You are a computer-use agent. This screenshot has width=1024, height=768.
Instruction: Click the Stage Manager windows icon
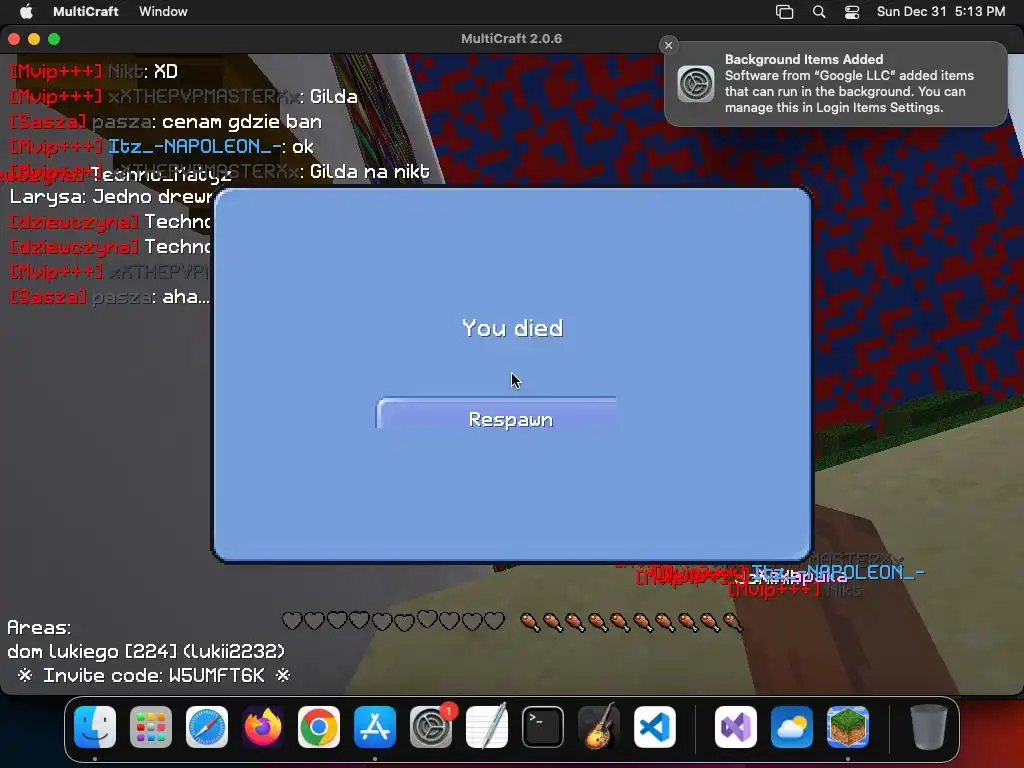point(784,12)
